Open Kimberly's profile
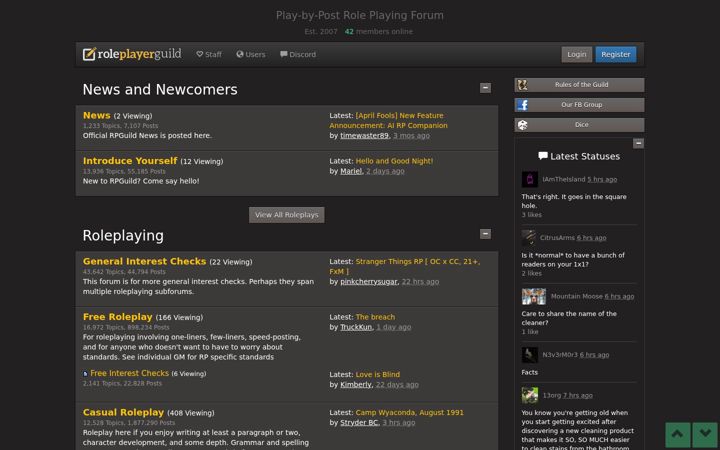This screenshot has height=450, width=720. 355,385
